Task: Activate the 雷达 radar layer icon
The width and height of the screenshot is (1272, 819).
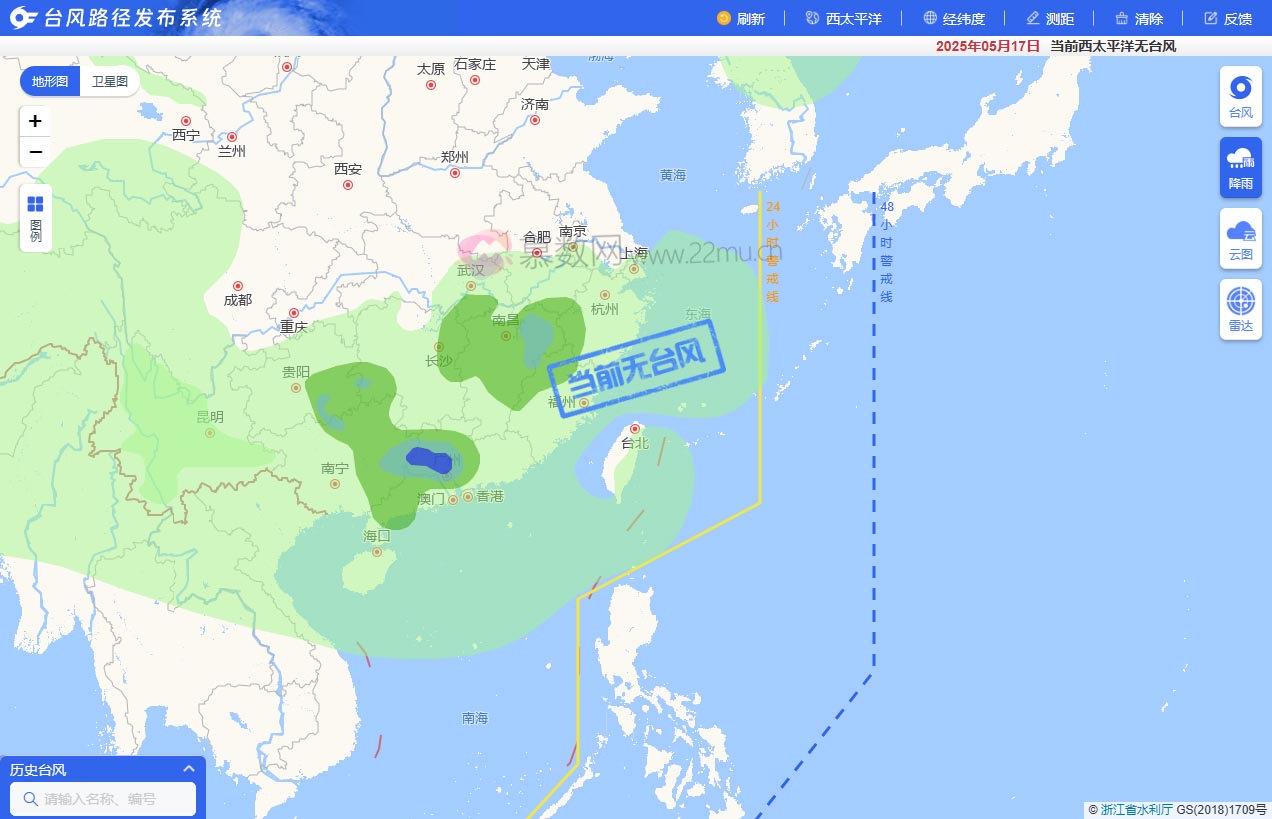Action: pos(1240,309)
